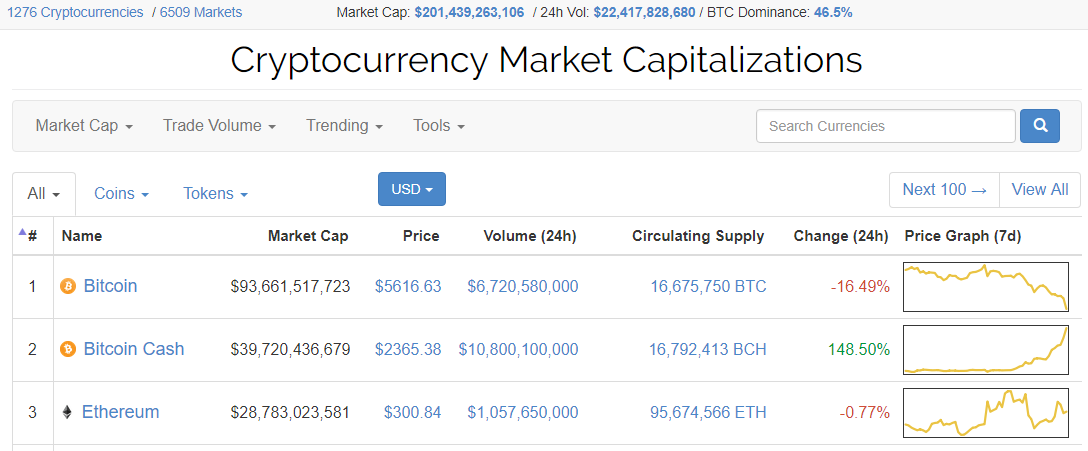
Task: Open Ethereum 7-day price graph
Action: click(985, 413)
